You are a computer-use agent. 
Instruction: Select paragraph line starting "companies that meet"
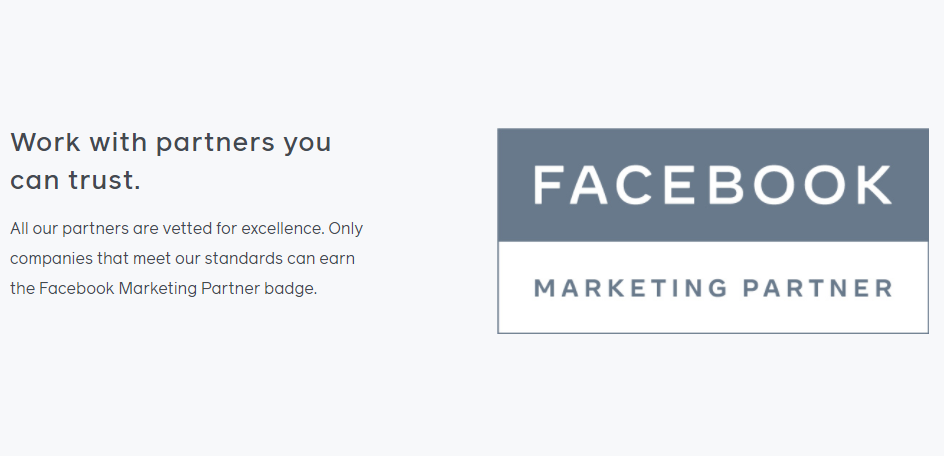click(x=182, y=258)
